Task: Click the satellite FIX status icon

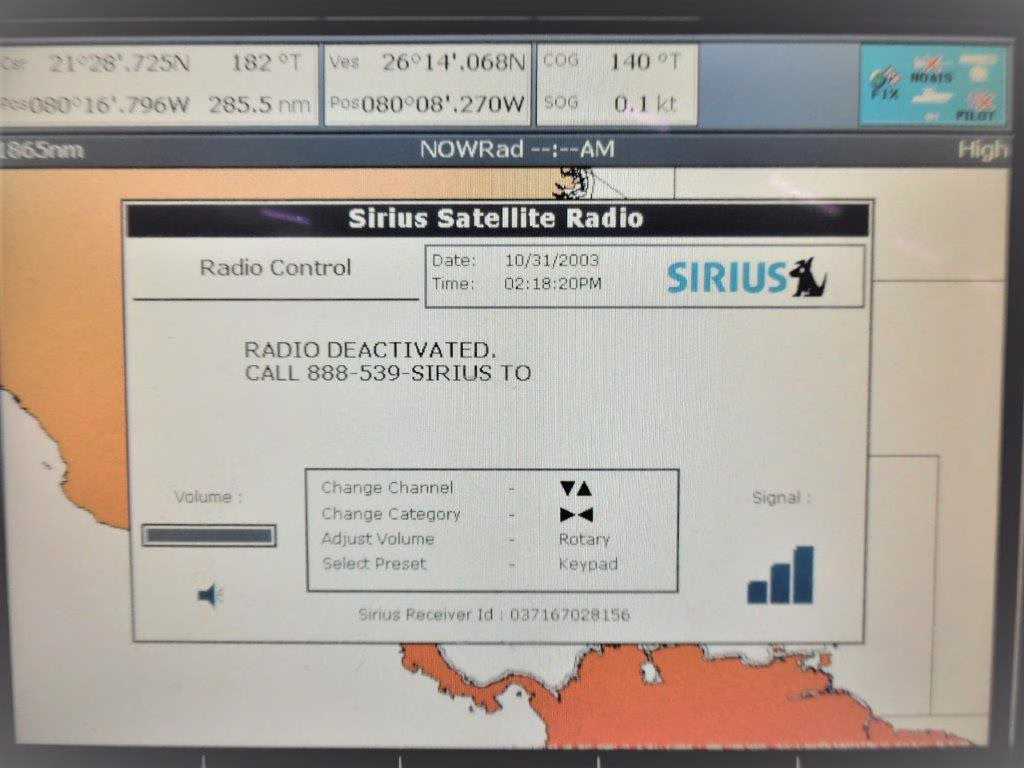Action: 885,85
